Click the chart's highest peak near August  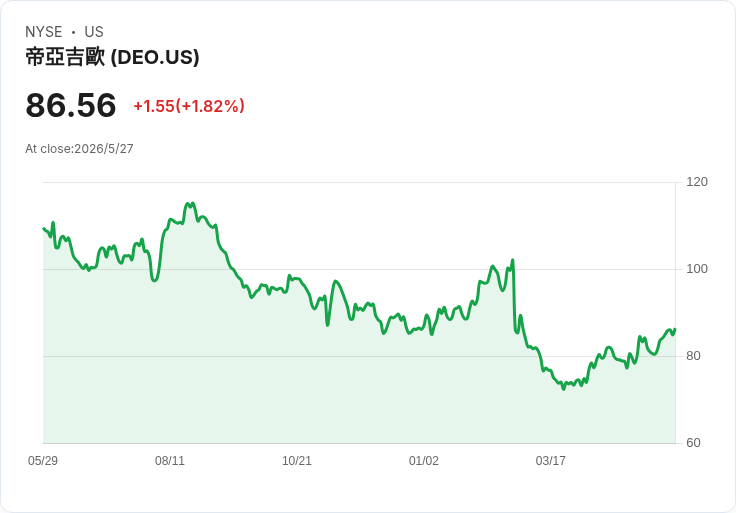(190, 204)
